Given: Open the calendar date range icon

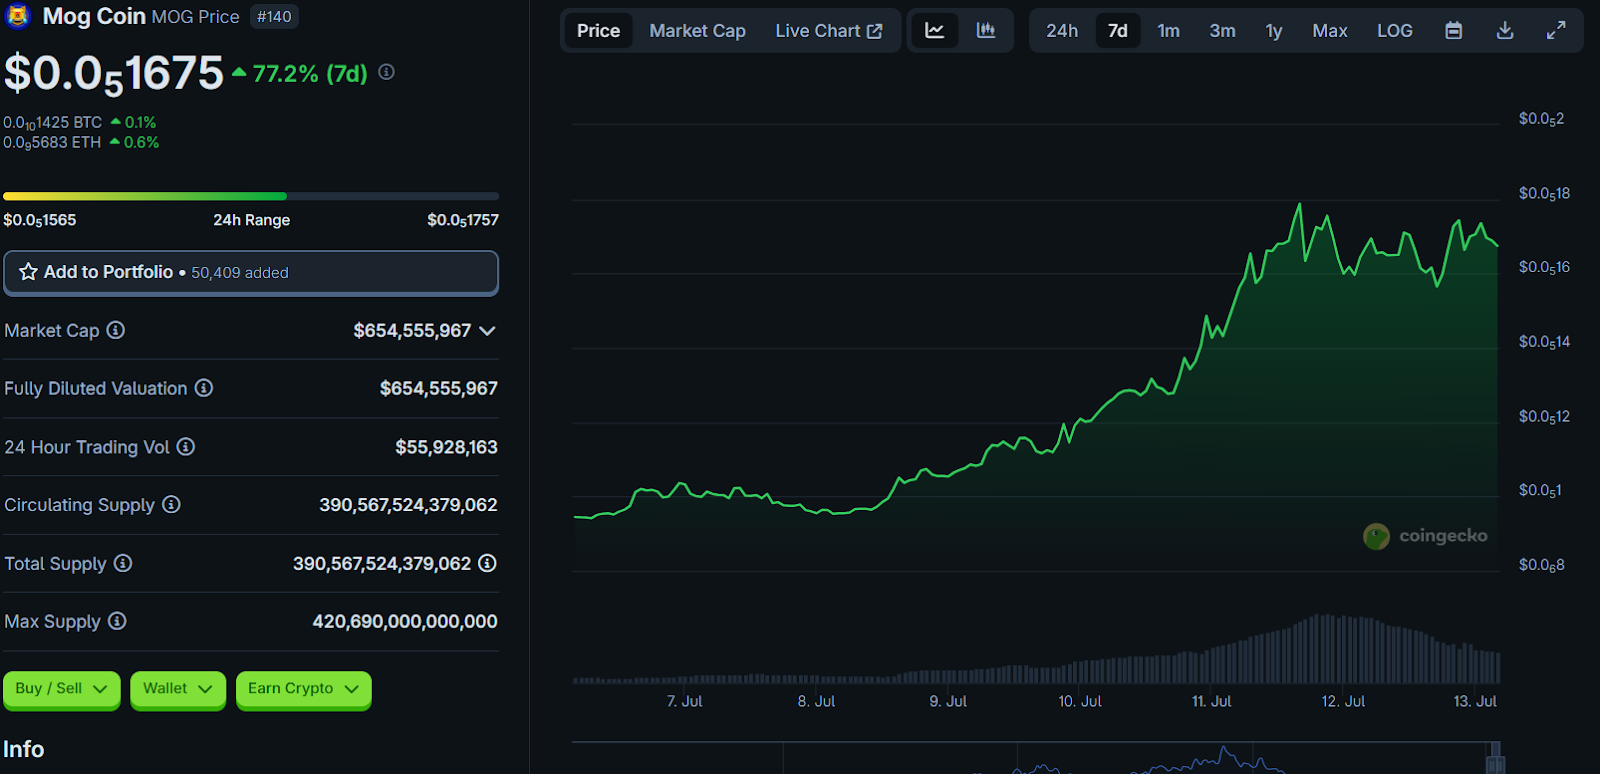Looking at the screenshot, I should click(1454, 31).
